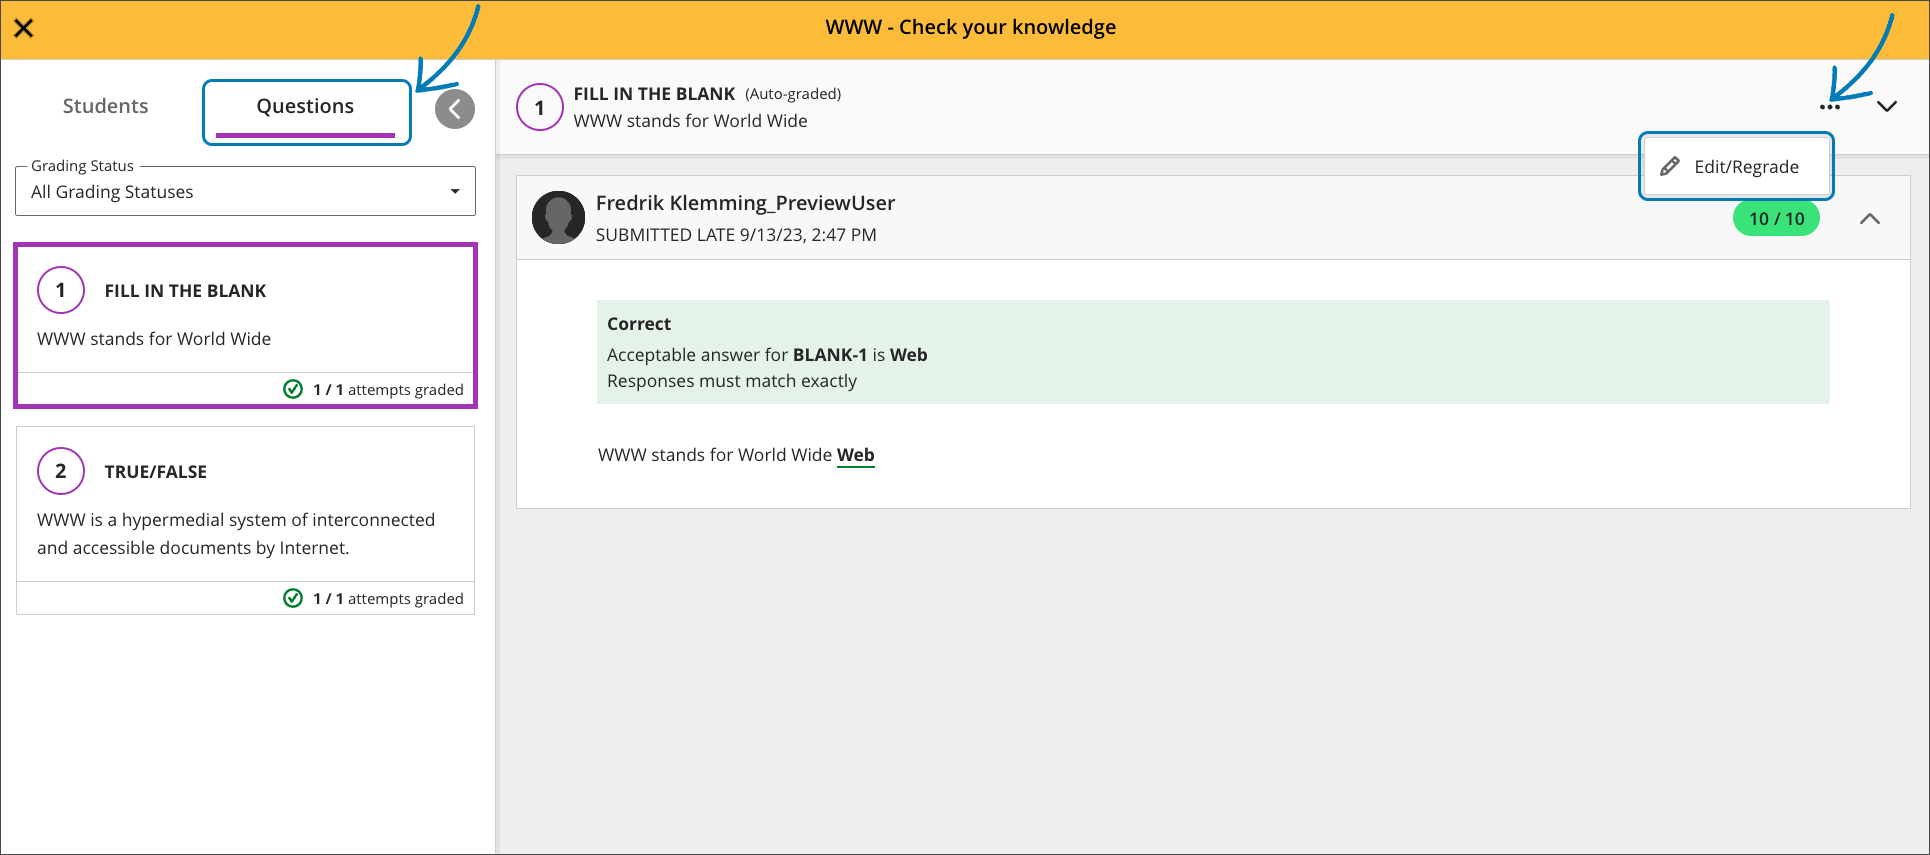Click Fredrik Klemming's profile avatar
1930x855 pixels.
click(x=558, y=218)
